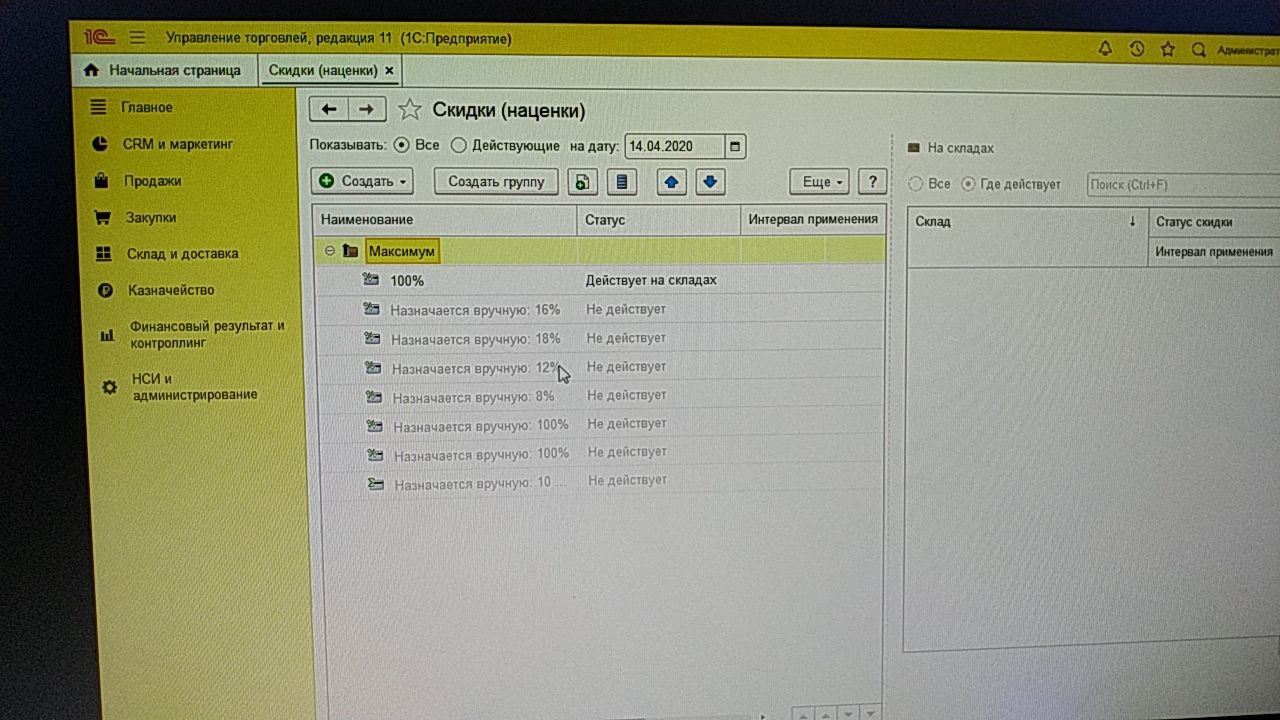Image resolution: width=1280 pixels, height=720 pixels.
Task: Click the Максимум folder icon
Action: [x=350, y=251]
